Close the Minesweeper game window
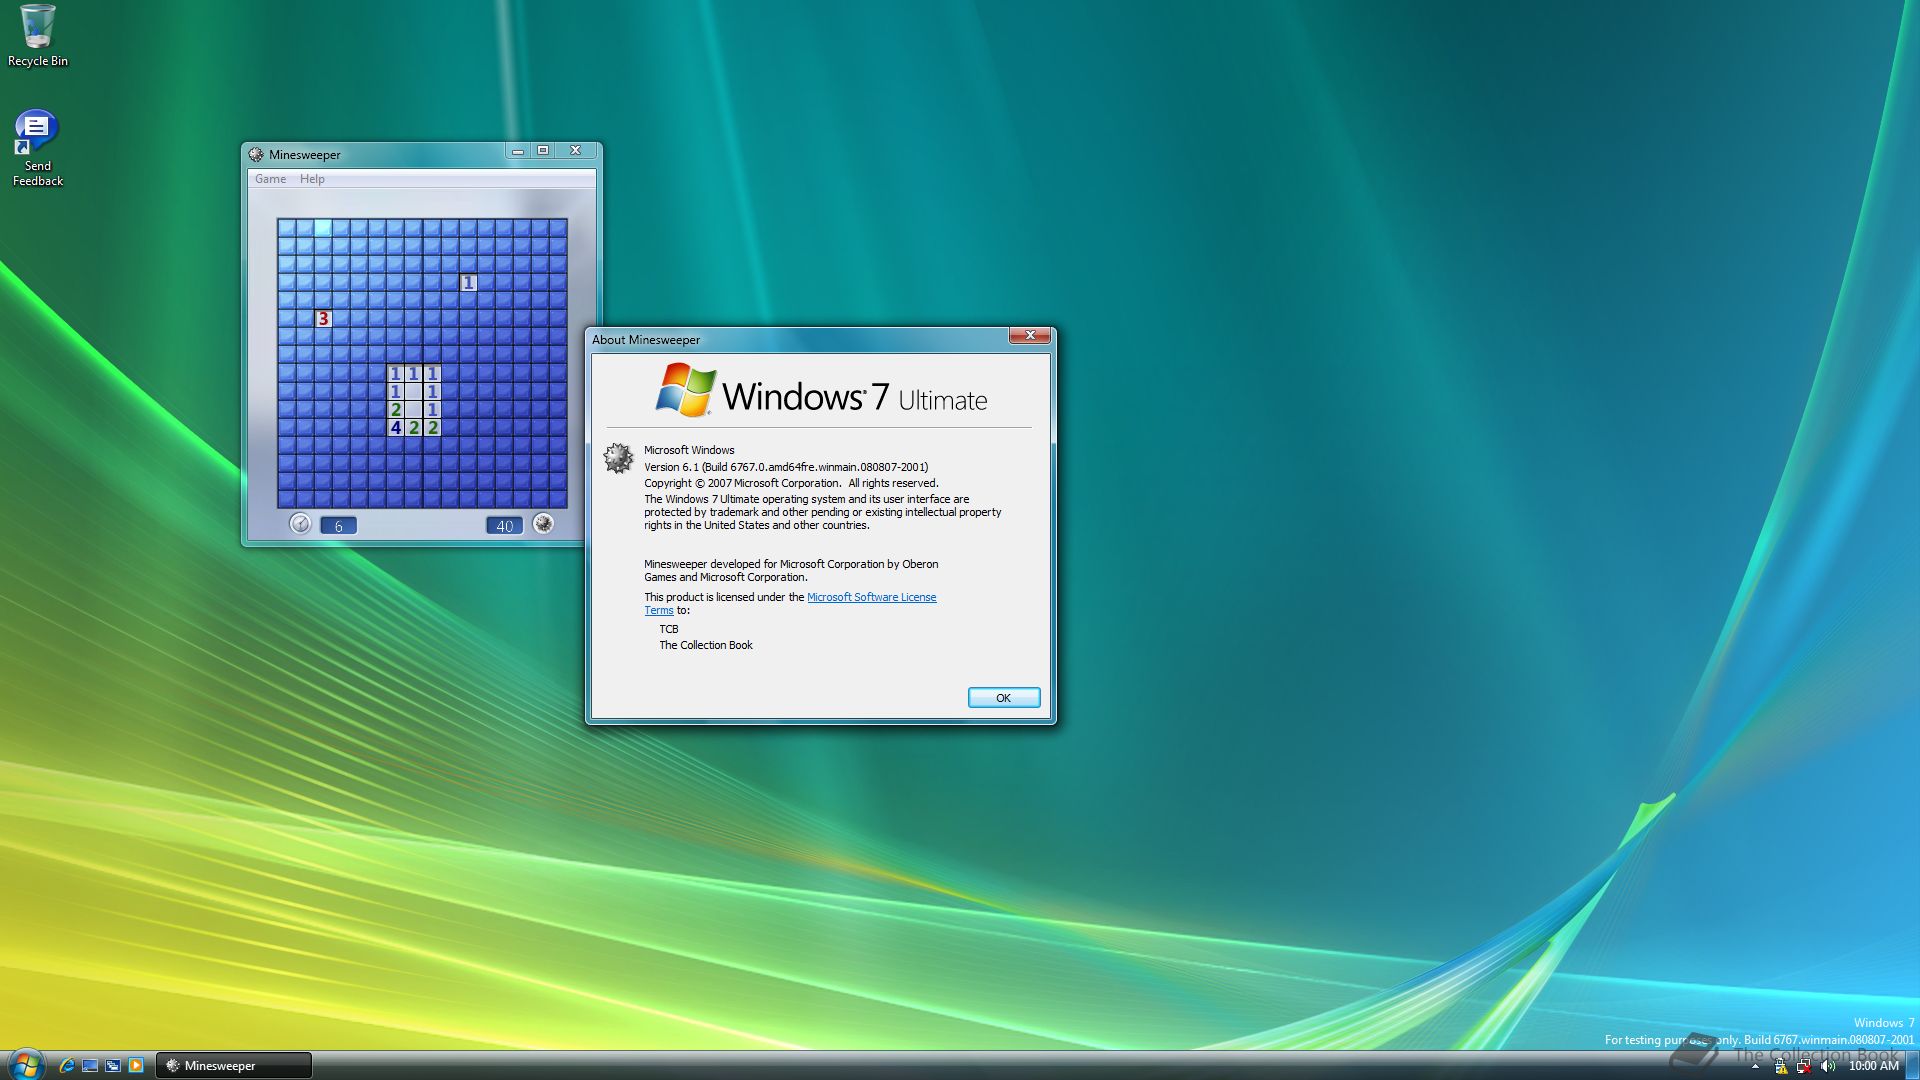The image size is (1920, 1080). (576, 151)
